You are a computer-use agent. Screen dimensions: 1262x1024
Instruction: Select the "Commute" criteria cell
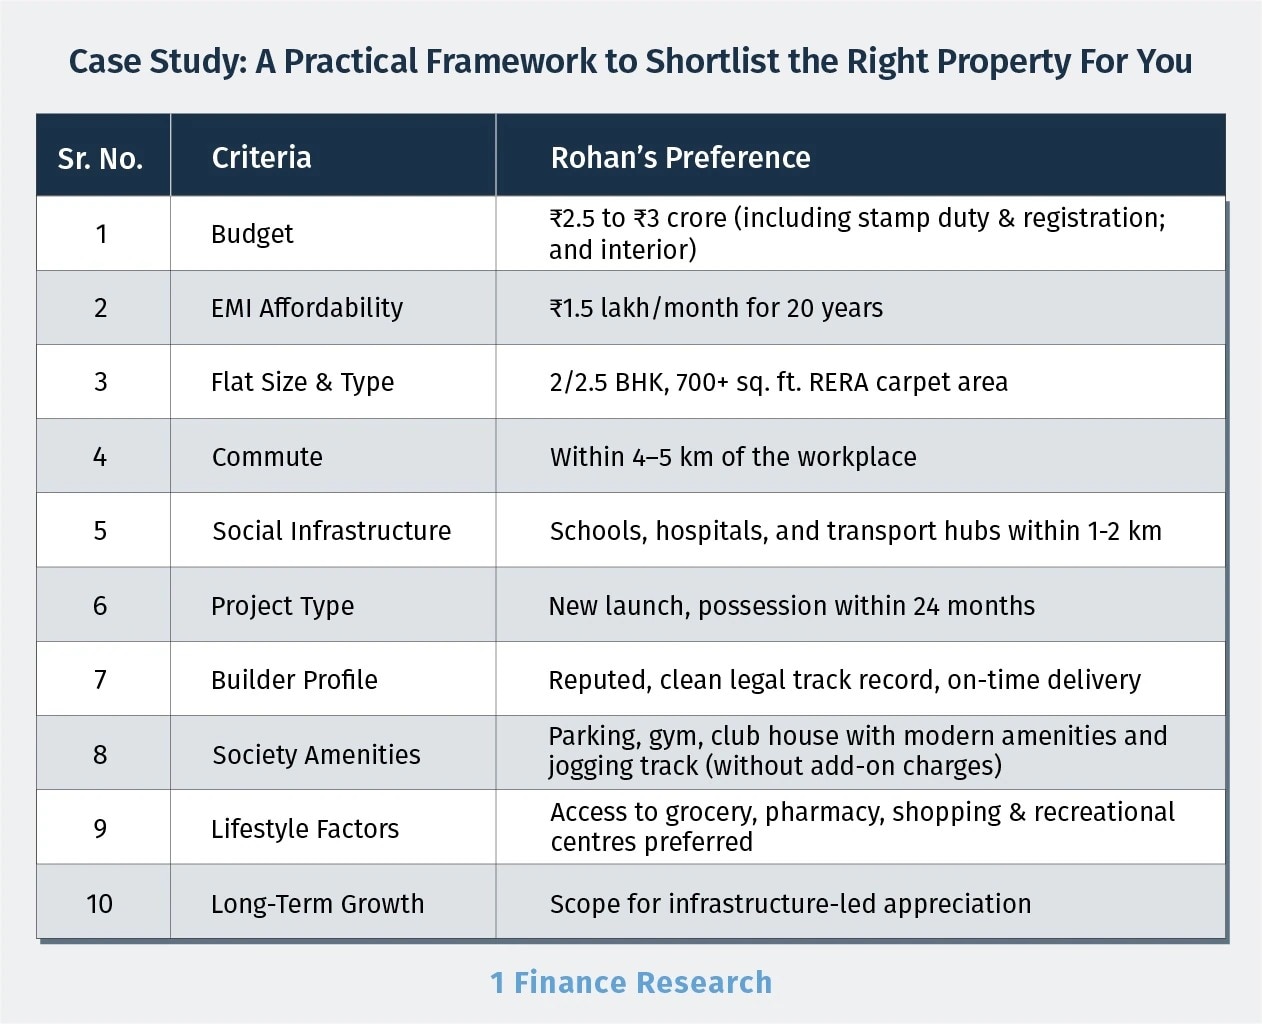[267, 457]
